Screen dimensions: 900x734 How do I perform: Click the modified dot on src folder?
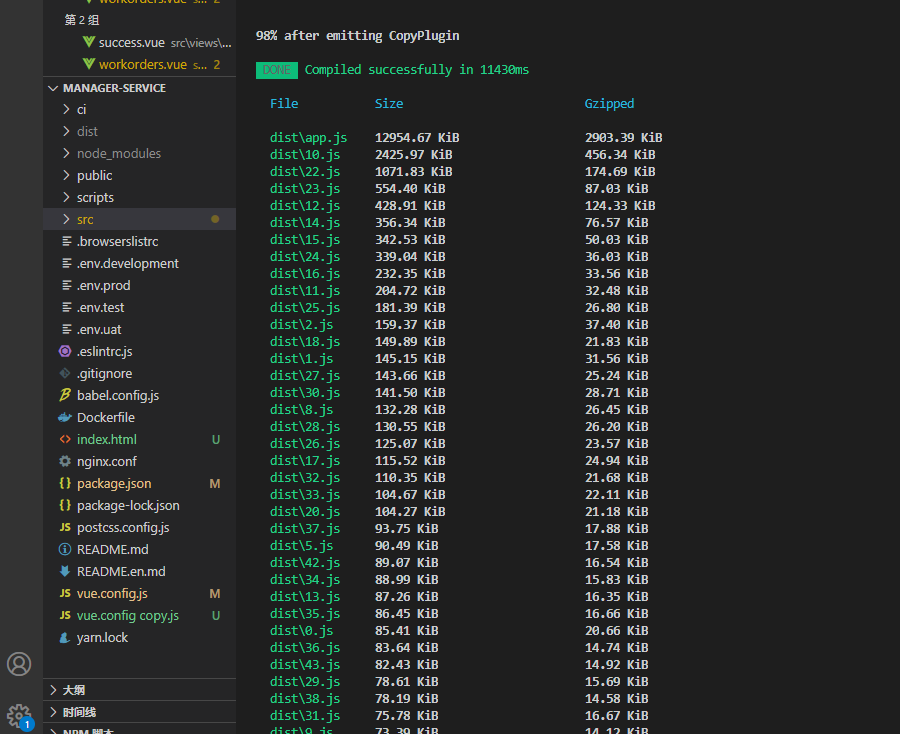215,219
